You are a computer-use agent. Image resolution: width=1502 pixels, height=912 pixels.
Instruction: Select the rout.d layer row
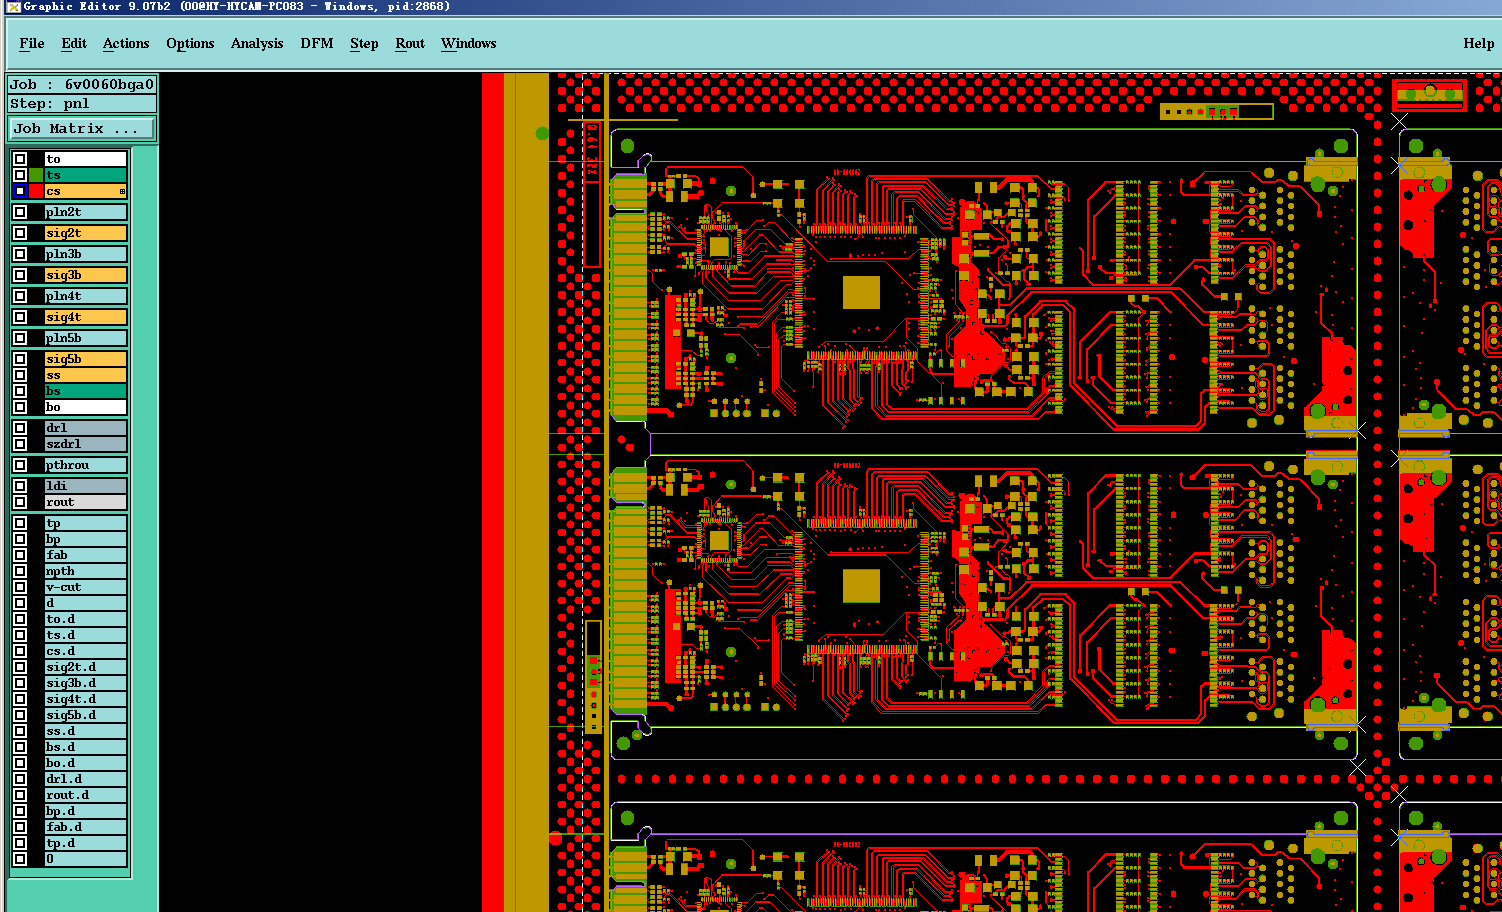click(x=85, y=795)
